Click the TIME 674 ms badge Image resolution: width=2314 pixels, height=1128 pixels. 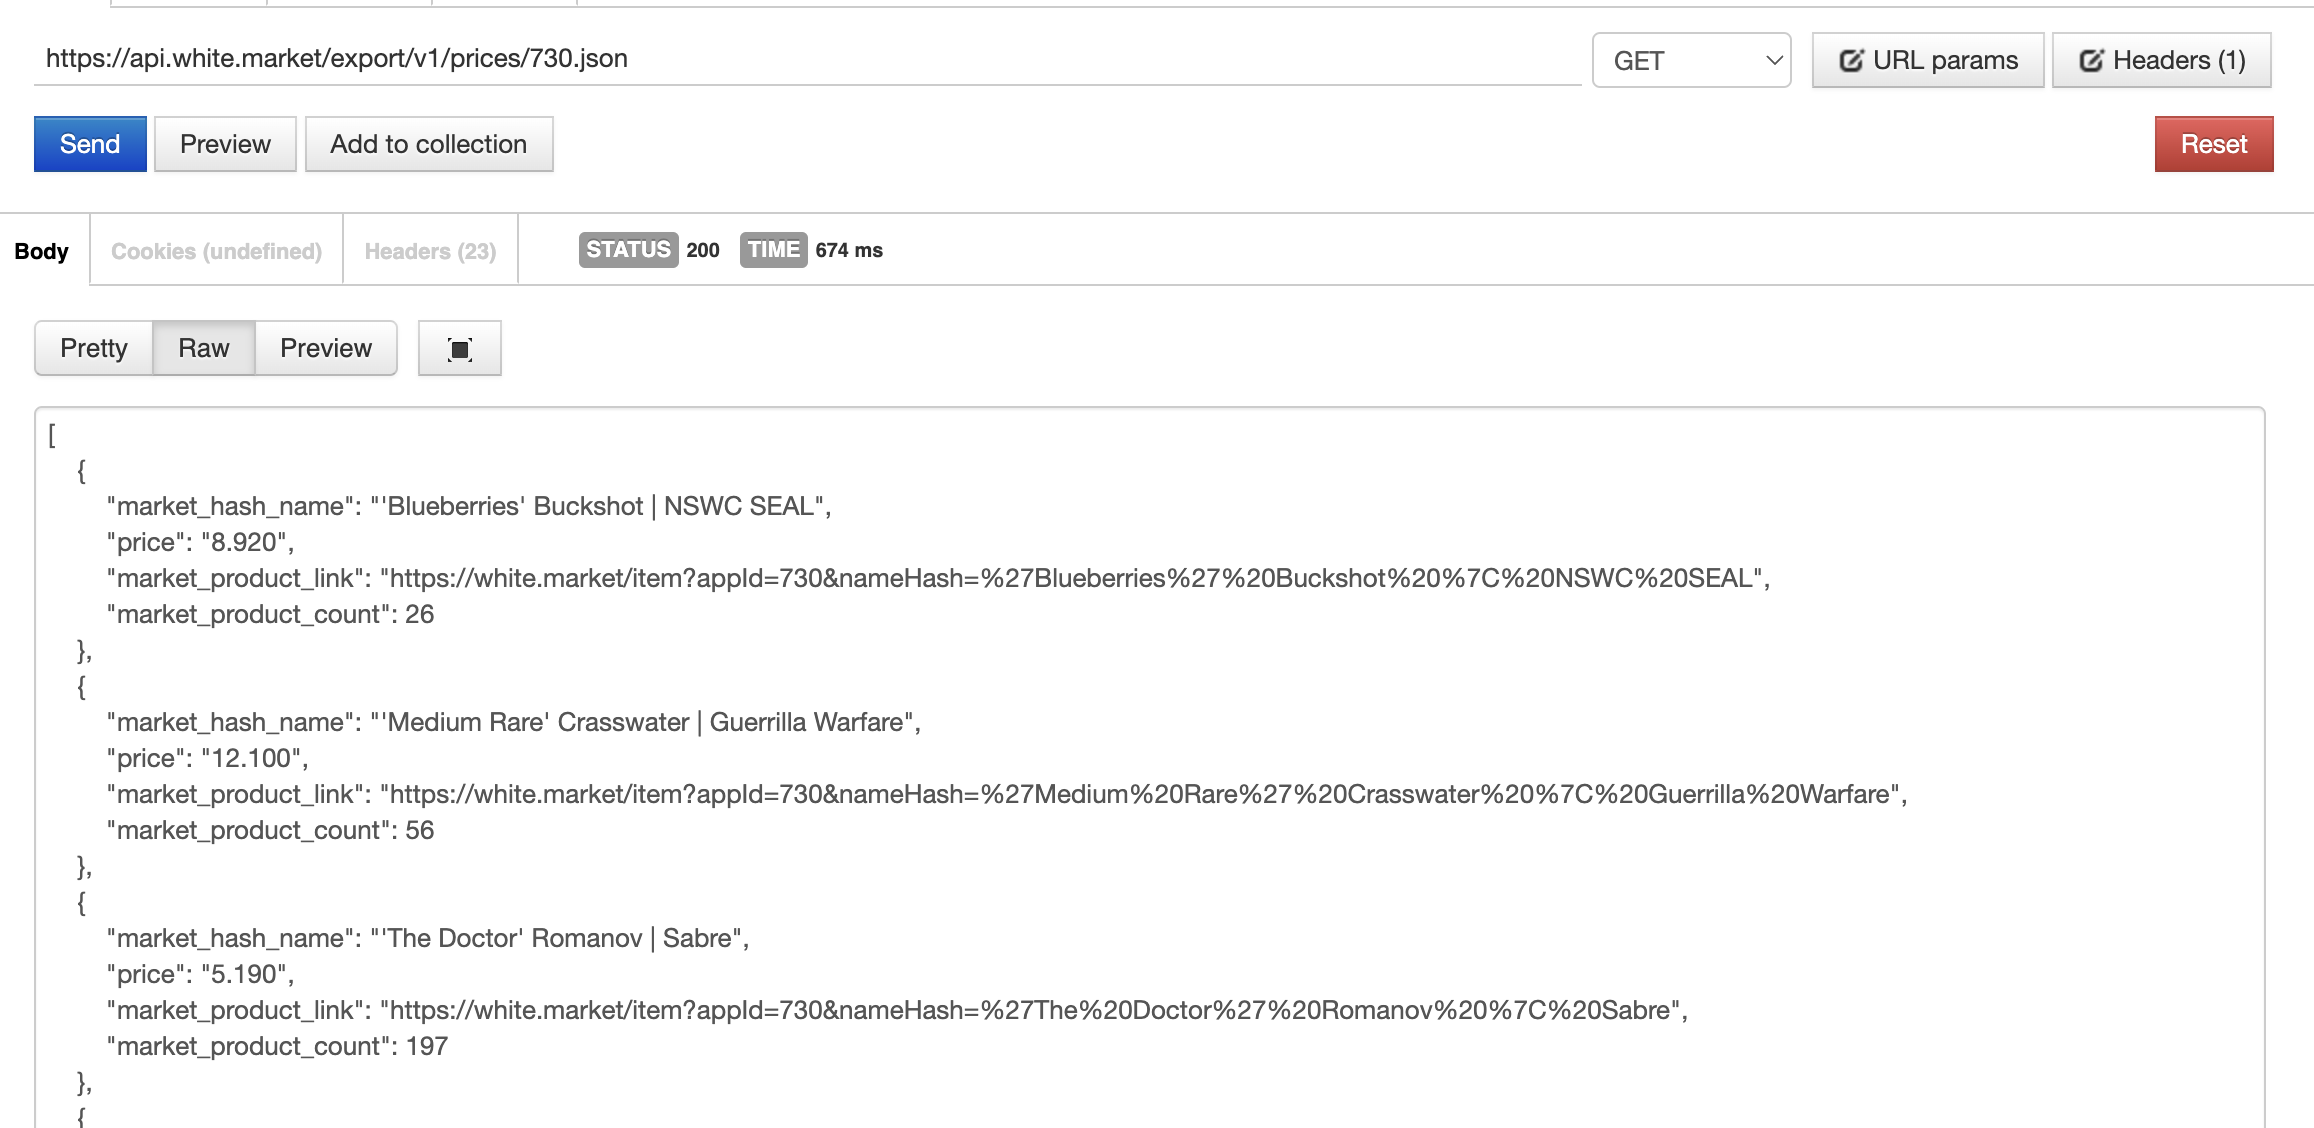(811, 250)
